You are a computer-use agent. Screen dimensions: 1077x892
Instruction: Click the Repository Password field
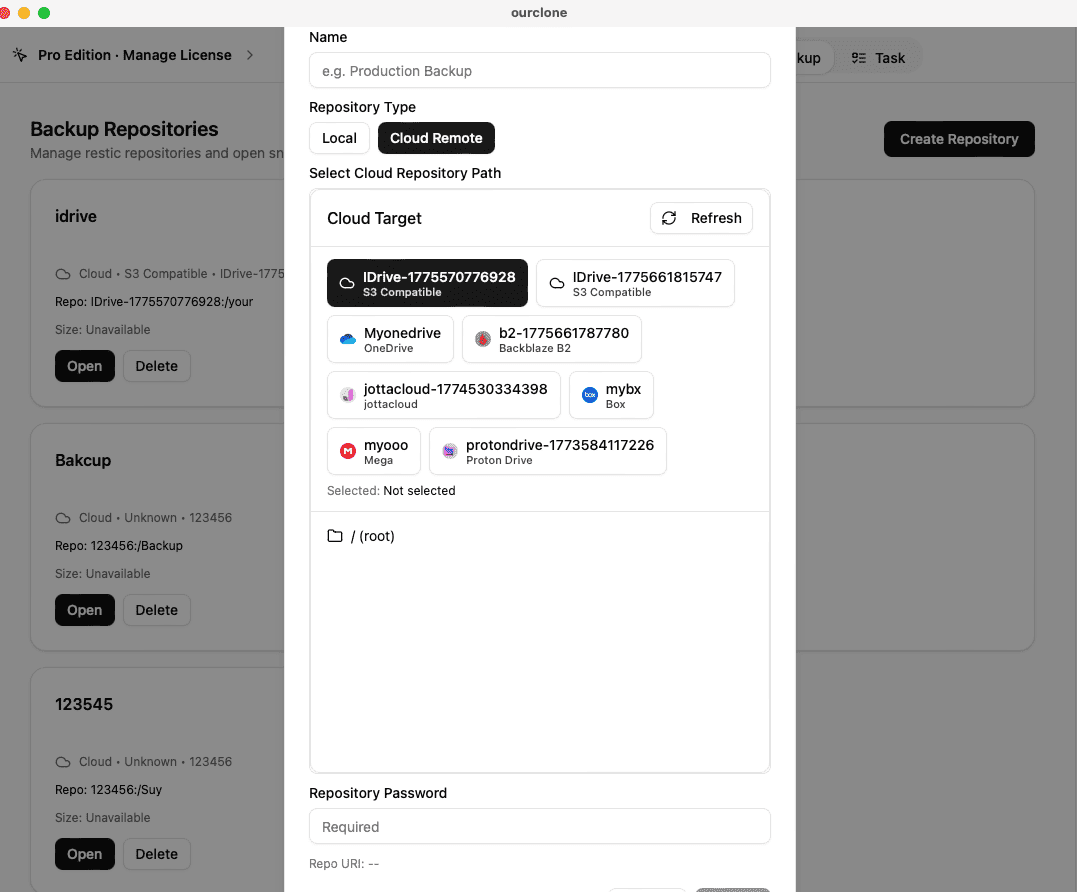click(x=539, y=826)
